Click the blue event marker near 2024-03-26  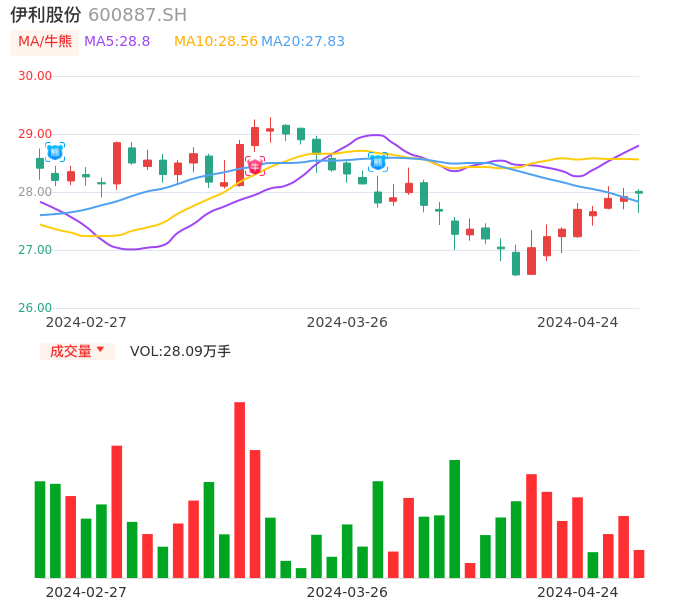click(378, 161)
